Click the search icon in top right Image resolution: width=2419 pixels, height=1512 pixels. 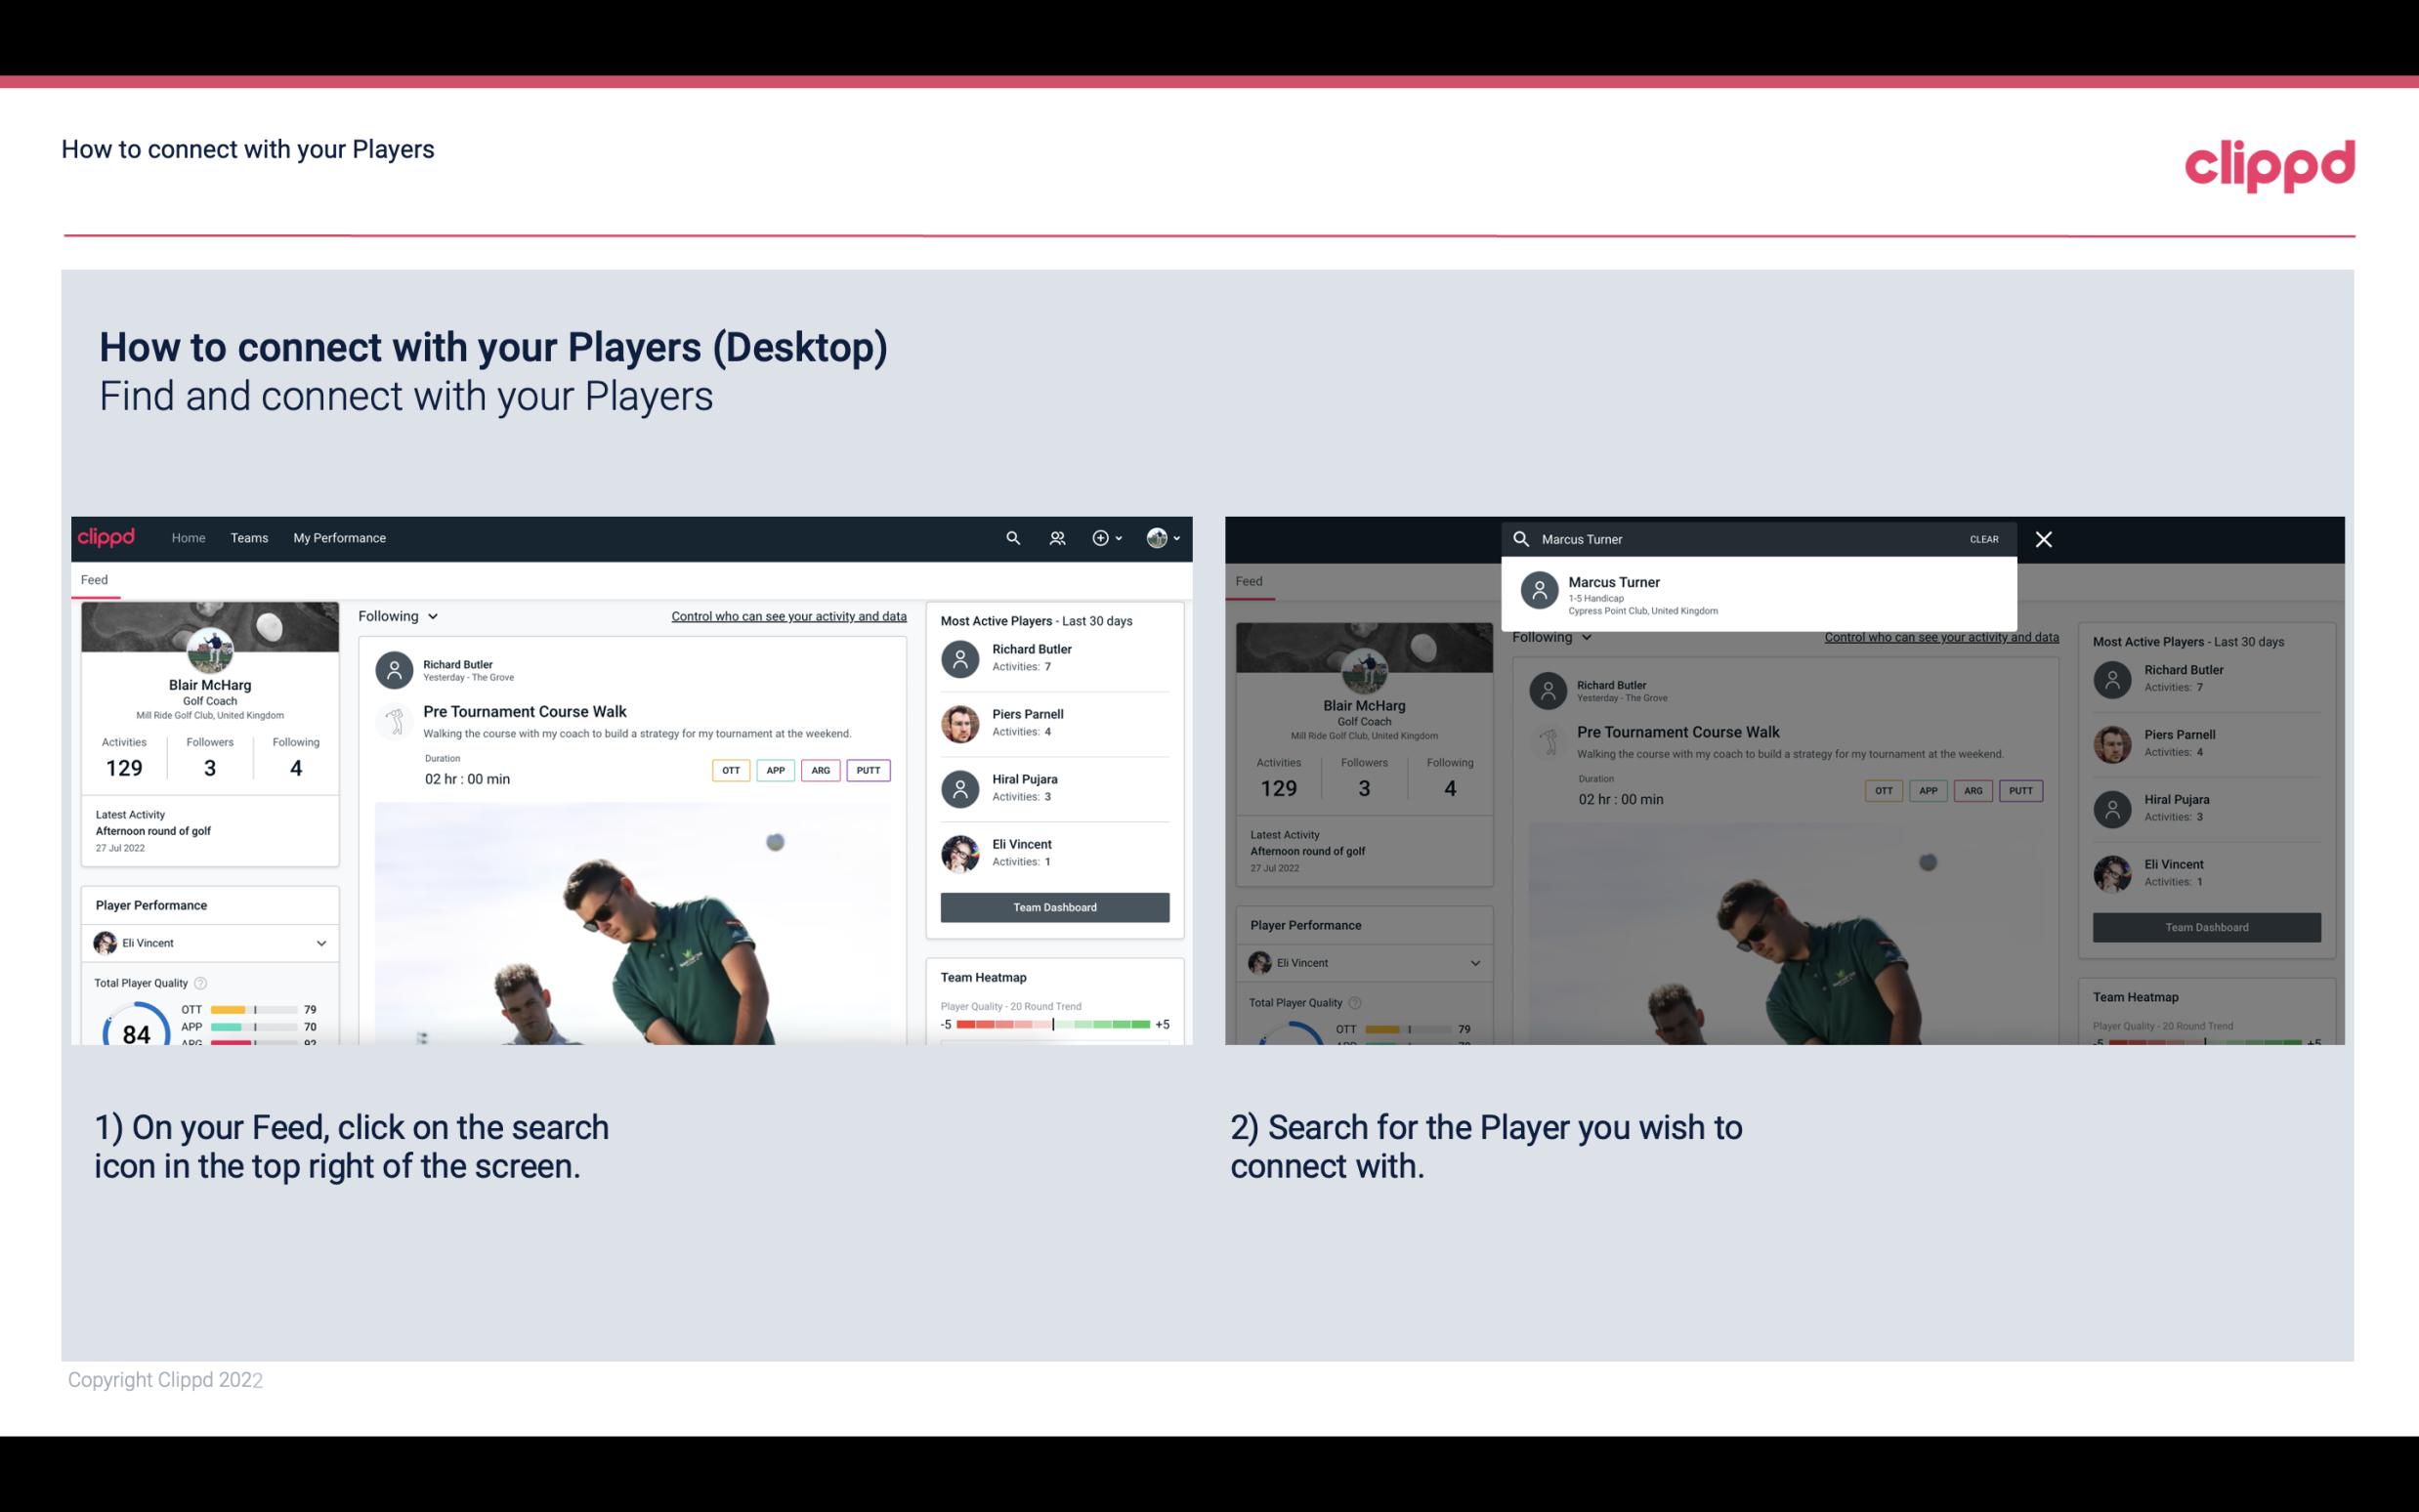1010,536
